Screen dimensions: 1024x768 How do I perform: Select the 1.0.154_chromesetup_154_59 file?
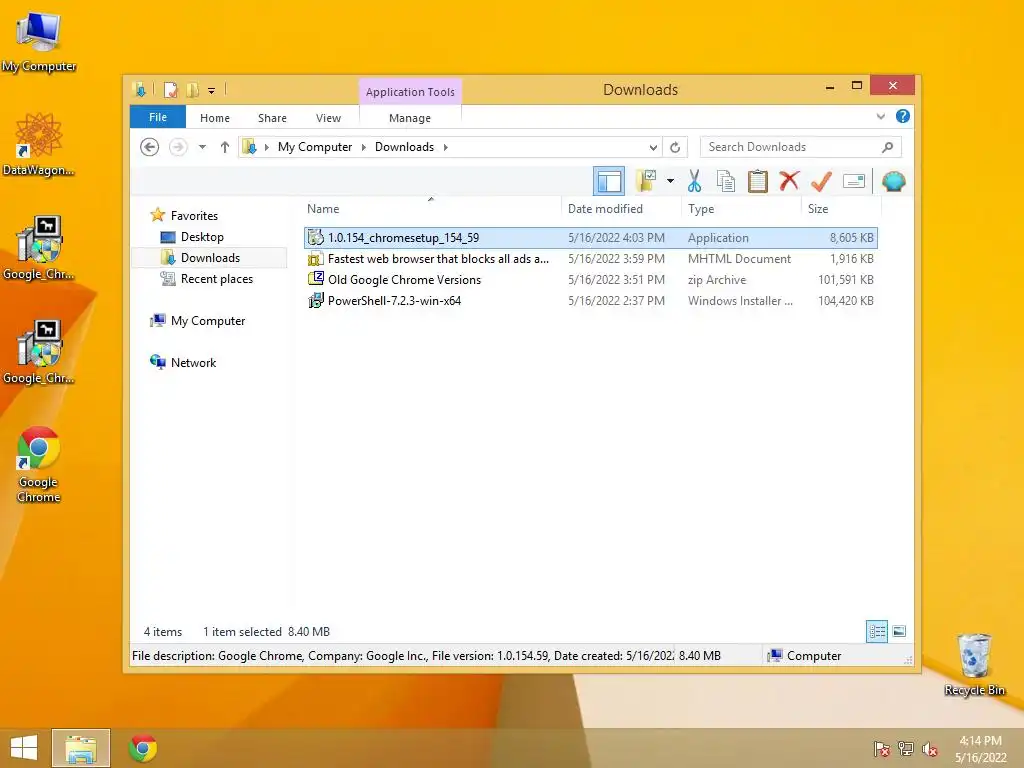click(590, 238)
